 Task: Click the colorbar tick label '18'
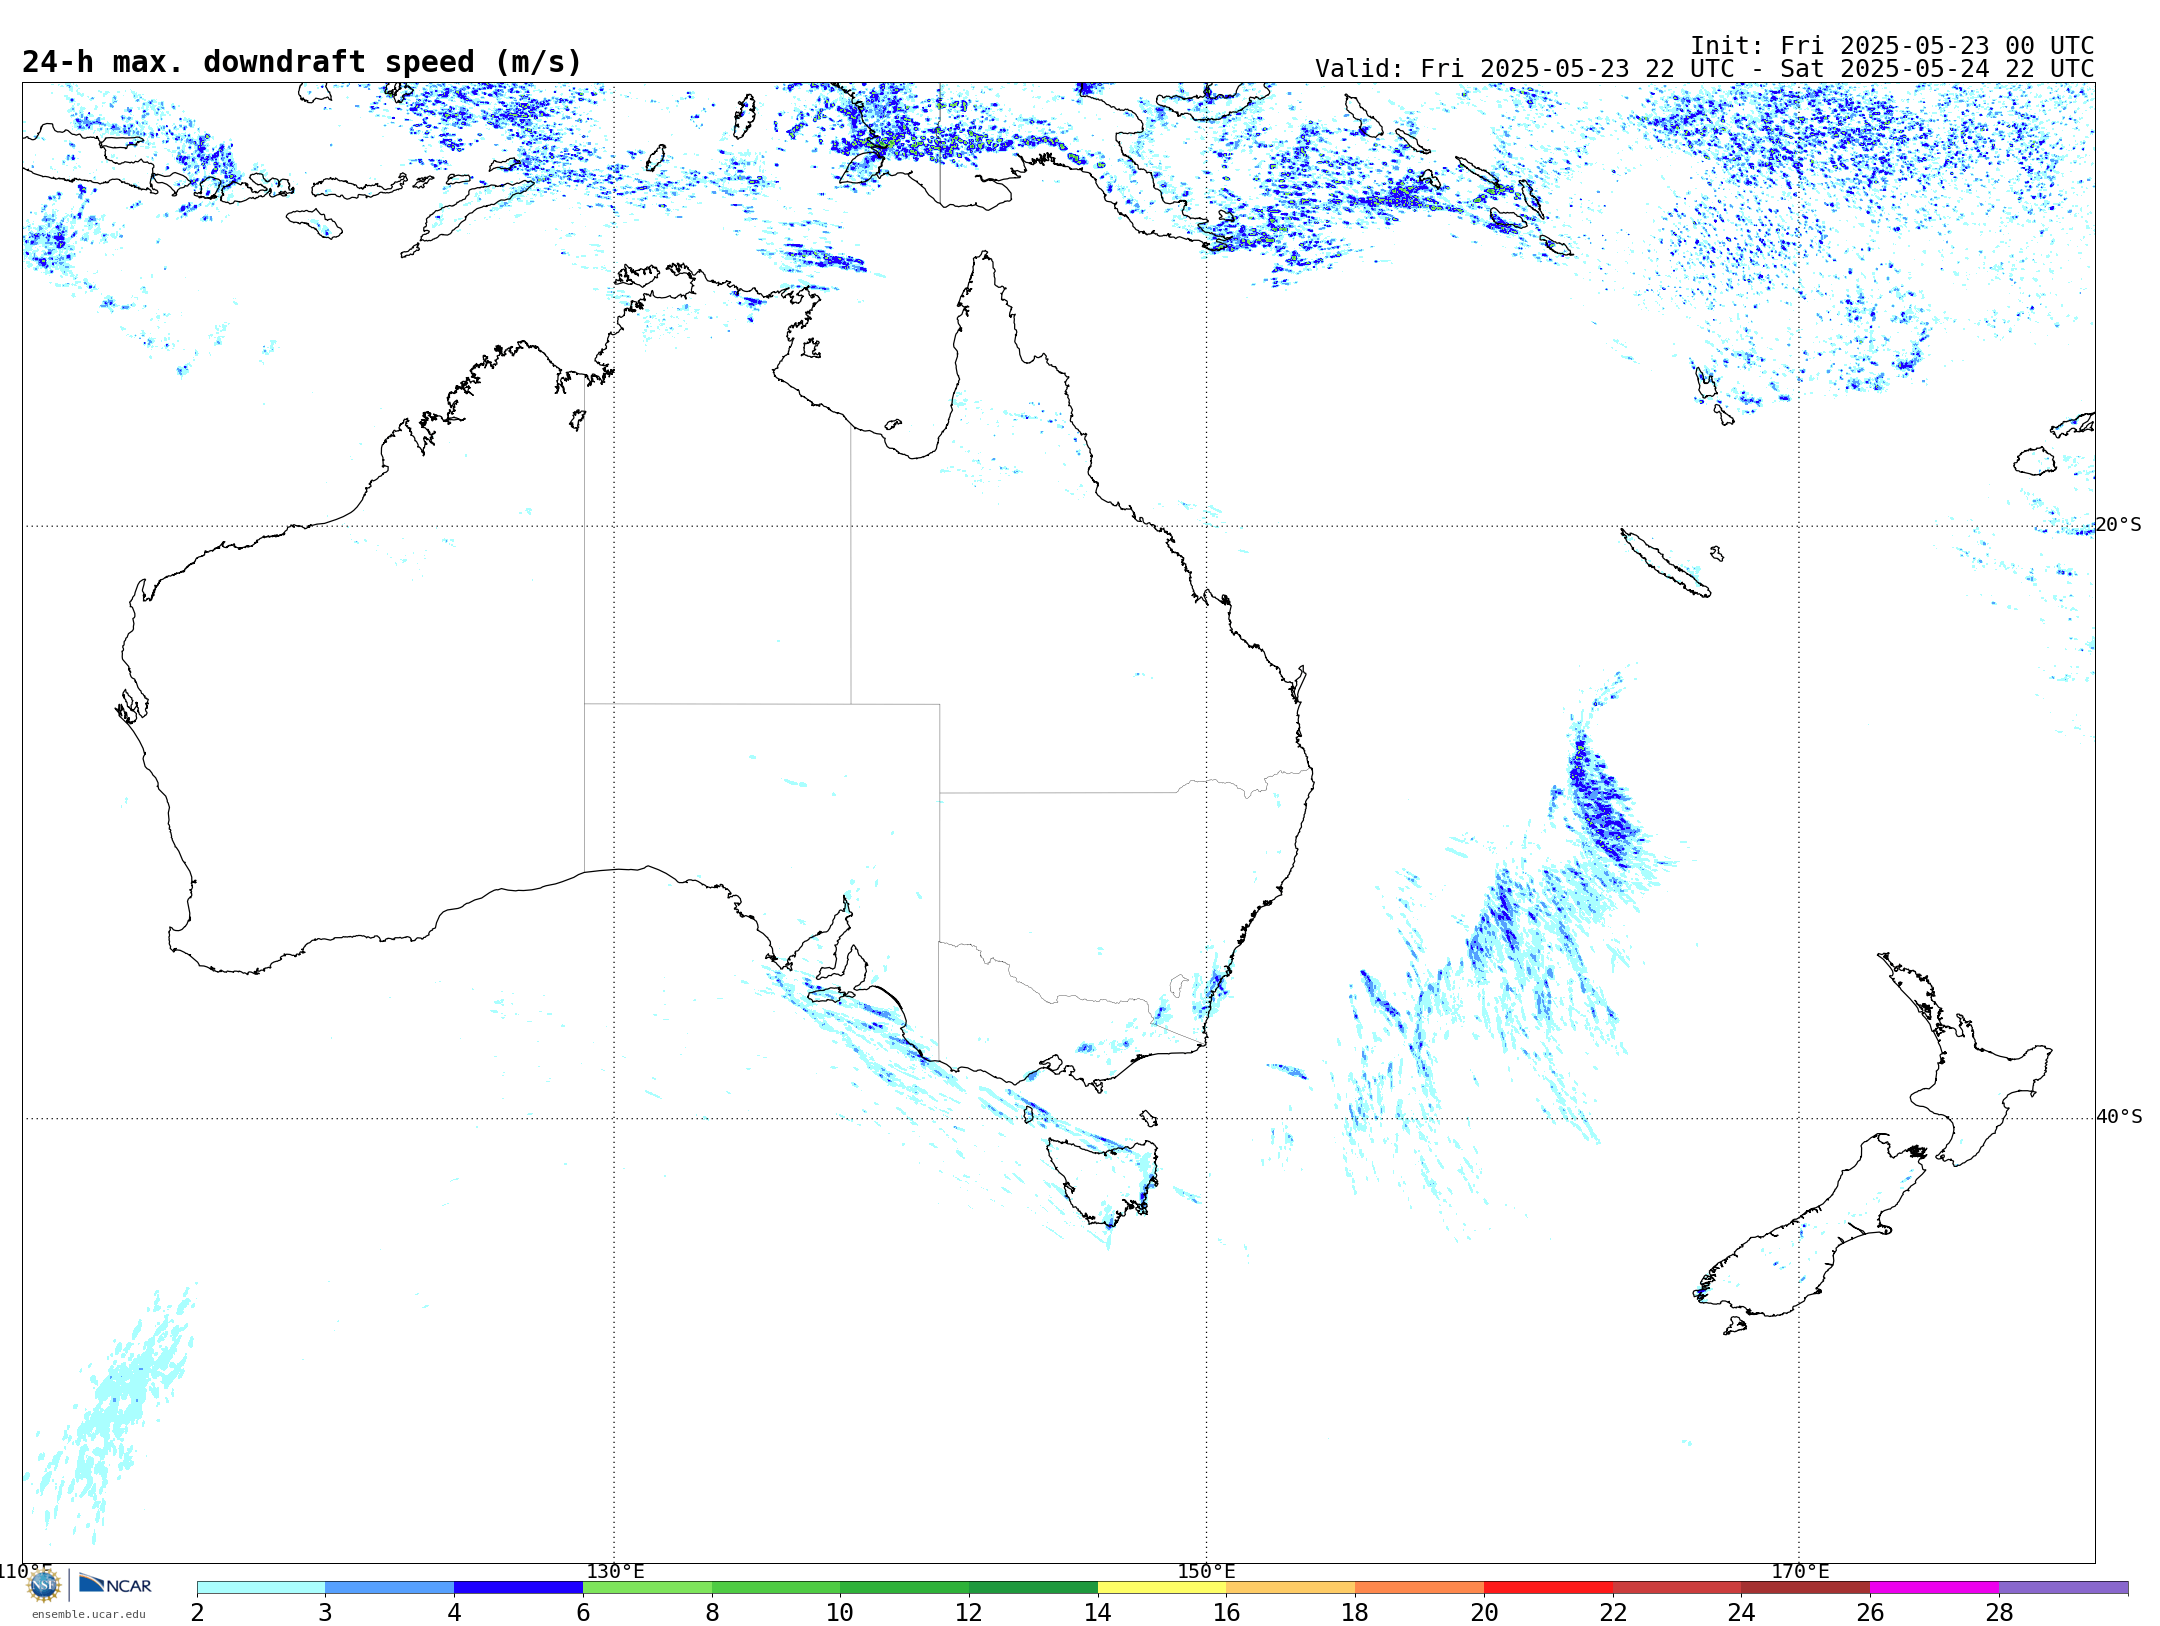(1355, 1612)
